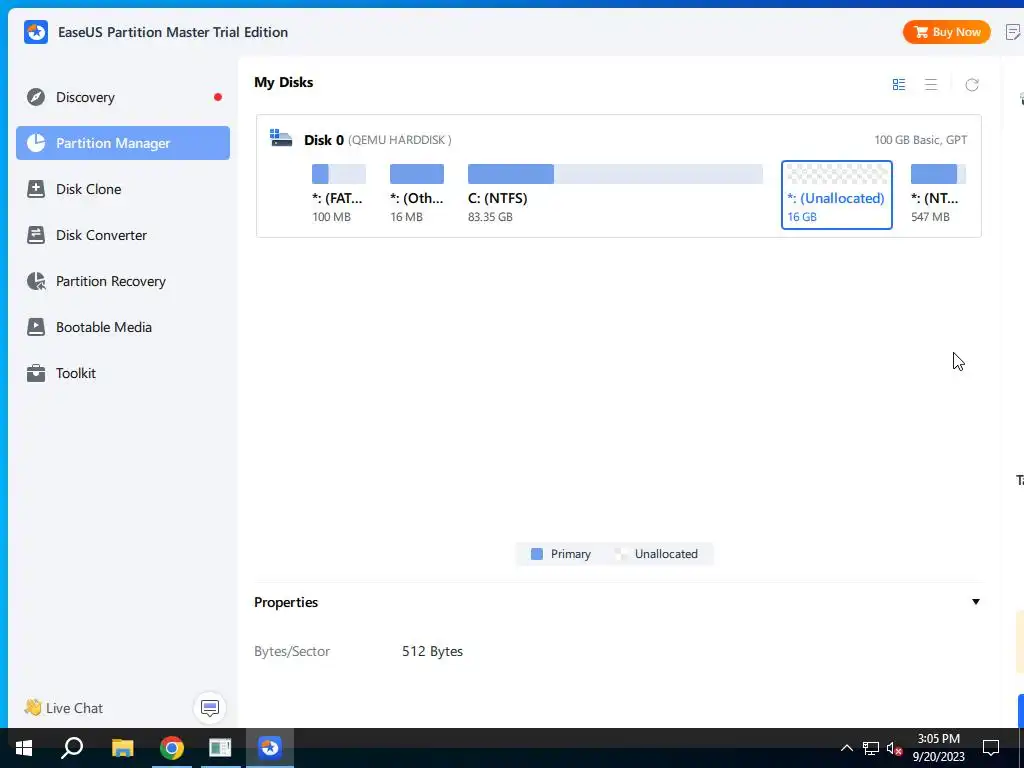
Task: Click the 83.35 GB size text
Action: pos(490,217)
